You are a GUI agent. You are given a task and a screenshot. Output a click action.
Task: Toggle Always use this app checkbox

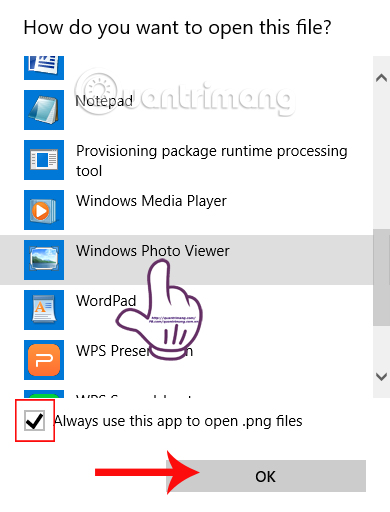[x=35, y=420]
